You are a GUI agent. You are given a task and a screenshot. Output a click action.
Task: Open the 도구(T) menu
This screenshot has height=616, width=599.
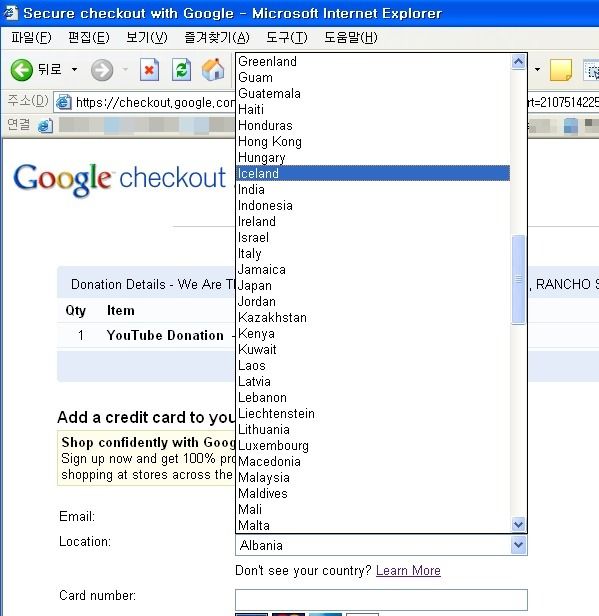[287, 37]
